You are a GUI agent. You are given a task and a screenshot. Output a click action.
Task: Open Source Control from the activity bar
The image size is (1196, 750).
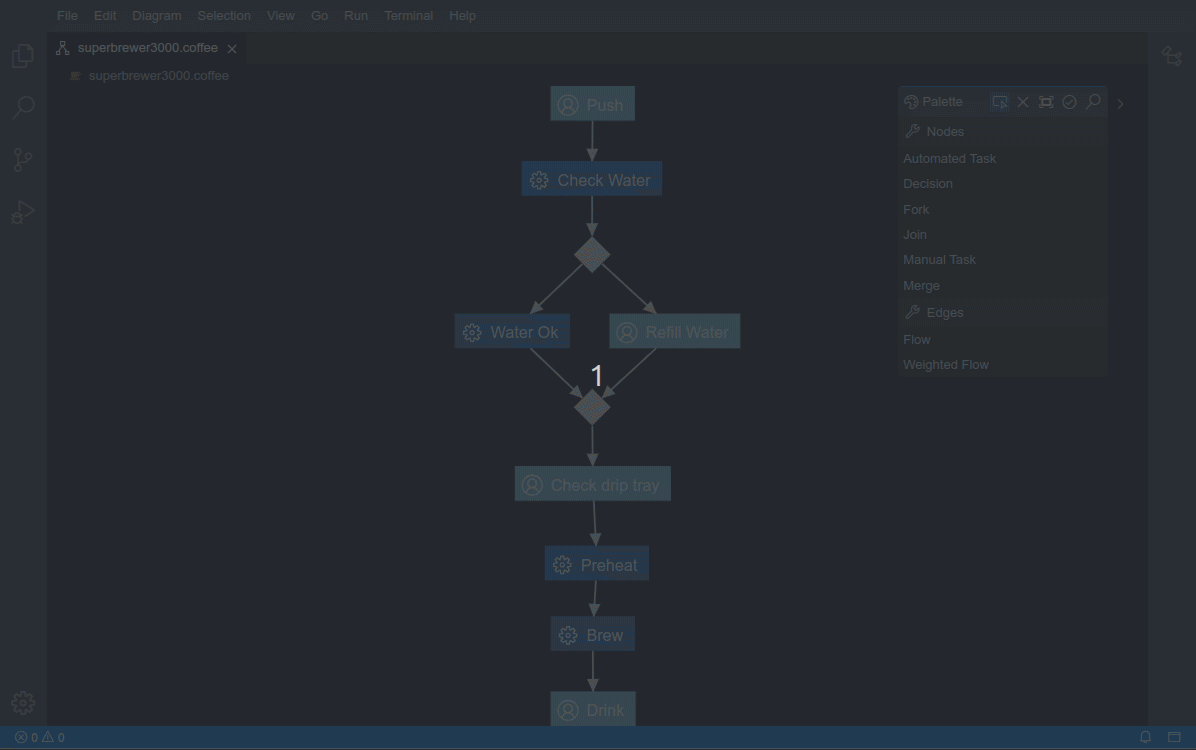coord(22,159)
